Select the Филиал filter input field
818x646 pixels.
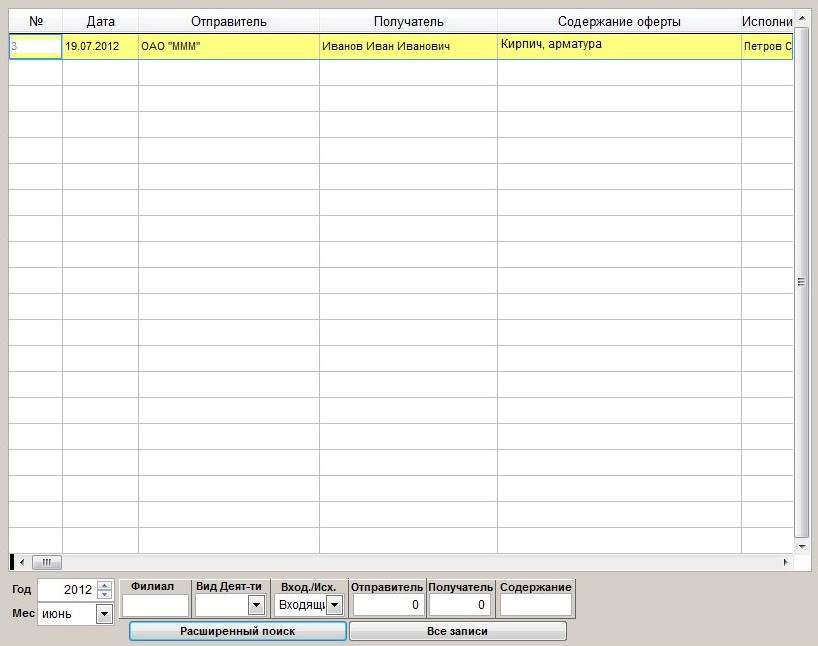click(x=155, y=605)
